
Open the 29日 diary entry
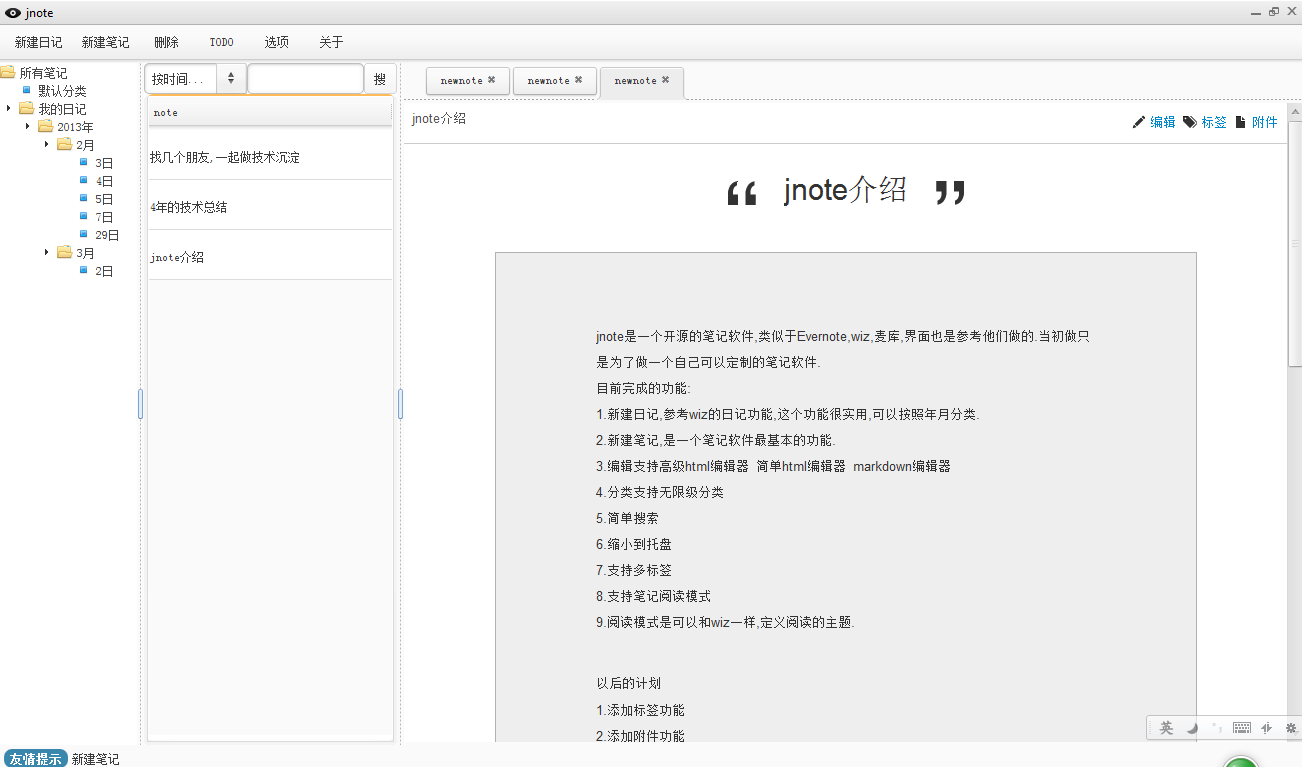click(107, 235)
